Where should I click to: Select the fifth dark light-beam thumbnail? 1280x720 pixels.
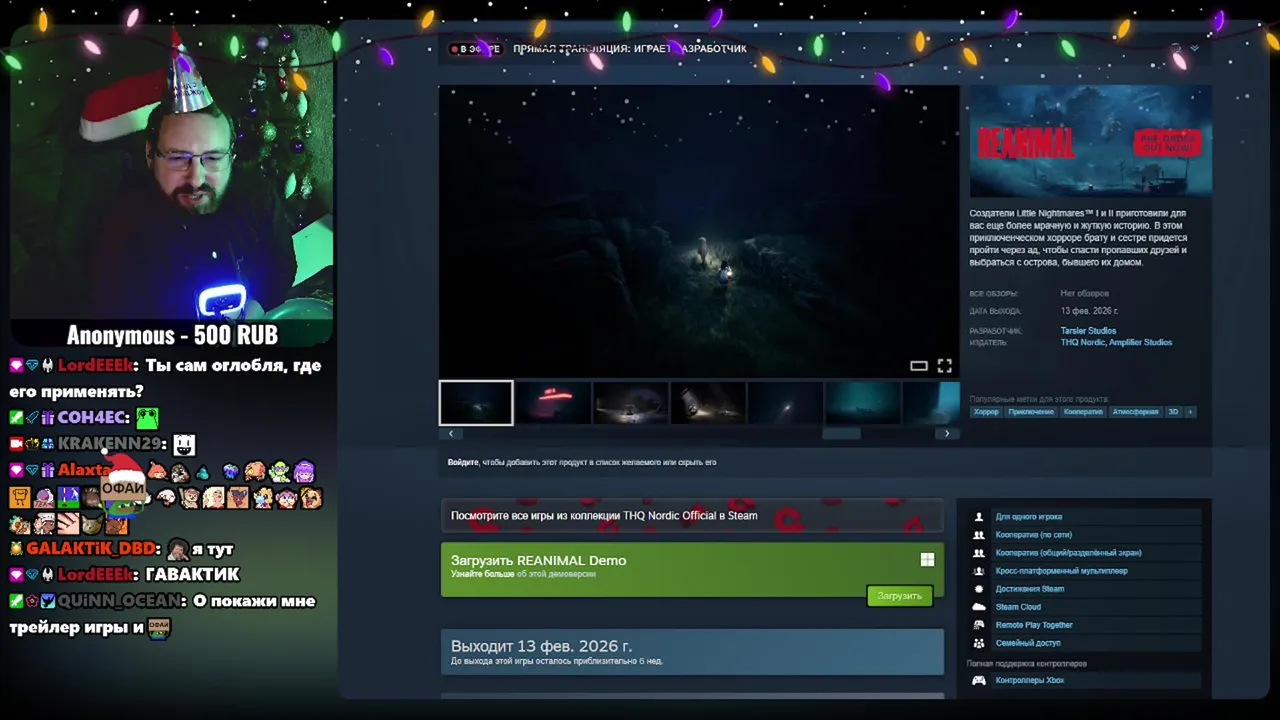coord(784,403)
